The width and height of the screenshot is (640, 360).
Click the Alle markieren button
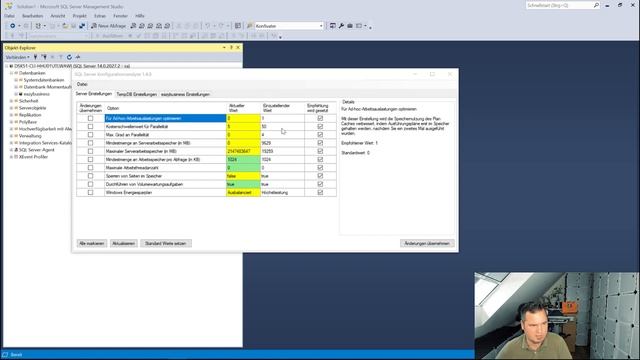pyautogui.click(x=91, y=243)
